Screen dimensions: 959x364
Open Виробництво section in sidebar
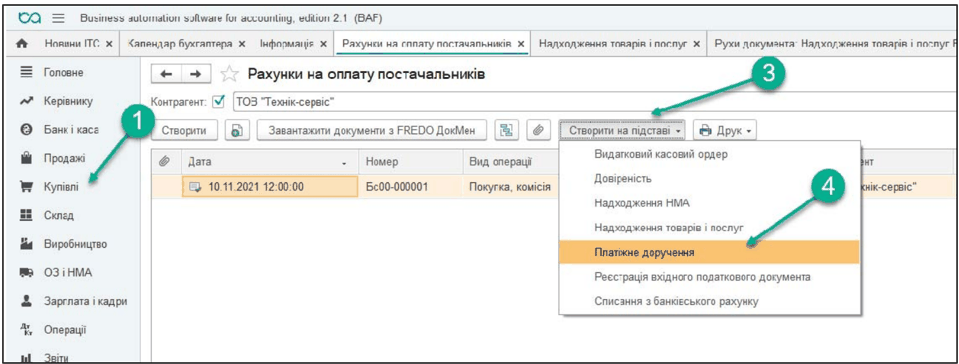tap(75, 244)
